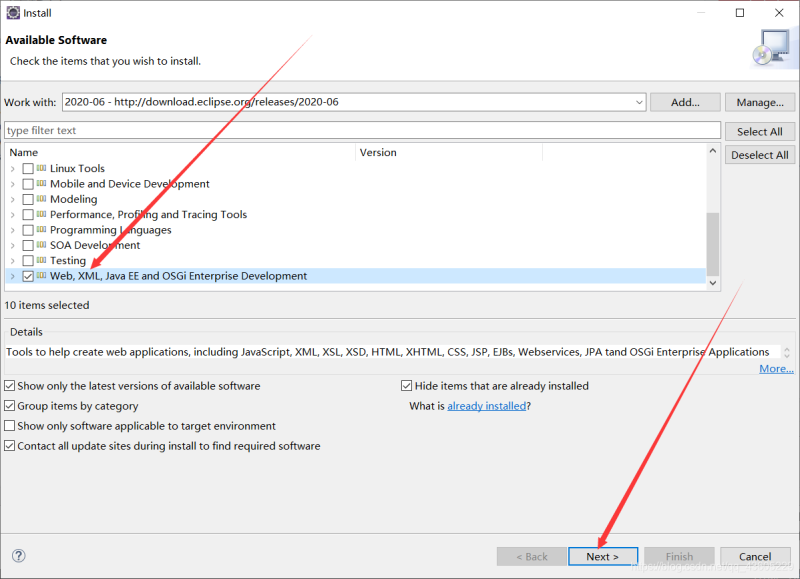
Task: Open help via the question mark icon
Action: pos(18,556)
